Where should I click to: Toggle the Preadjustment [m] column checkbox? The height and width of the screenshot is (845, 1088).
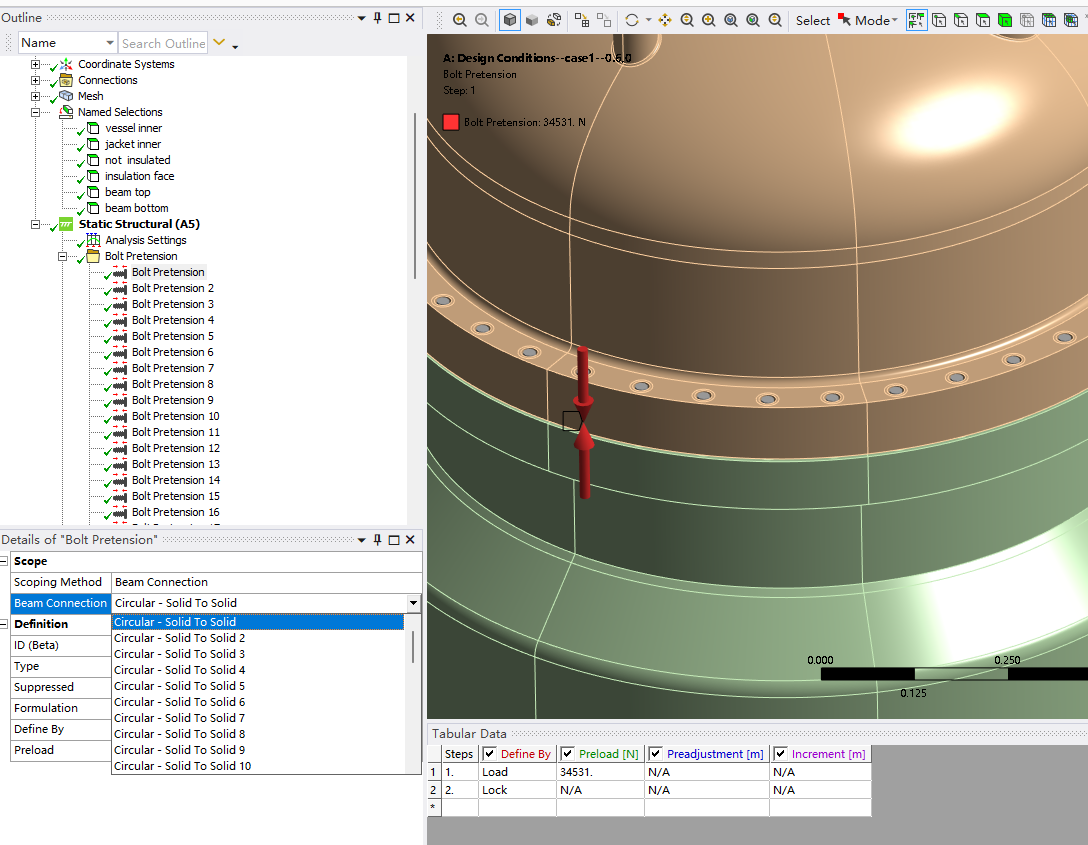pos(655,753)
